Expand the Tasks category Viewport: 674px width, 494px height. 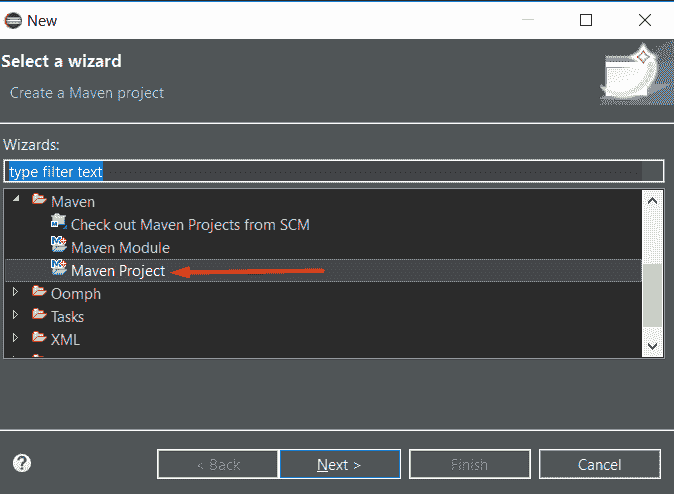pos(15,315)
